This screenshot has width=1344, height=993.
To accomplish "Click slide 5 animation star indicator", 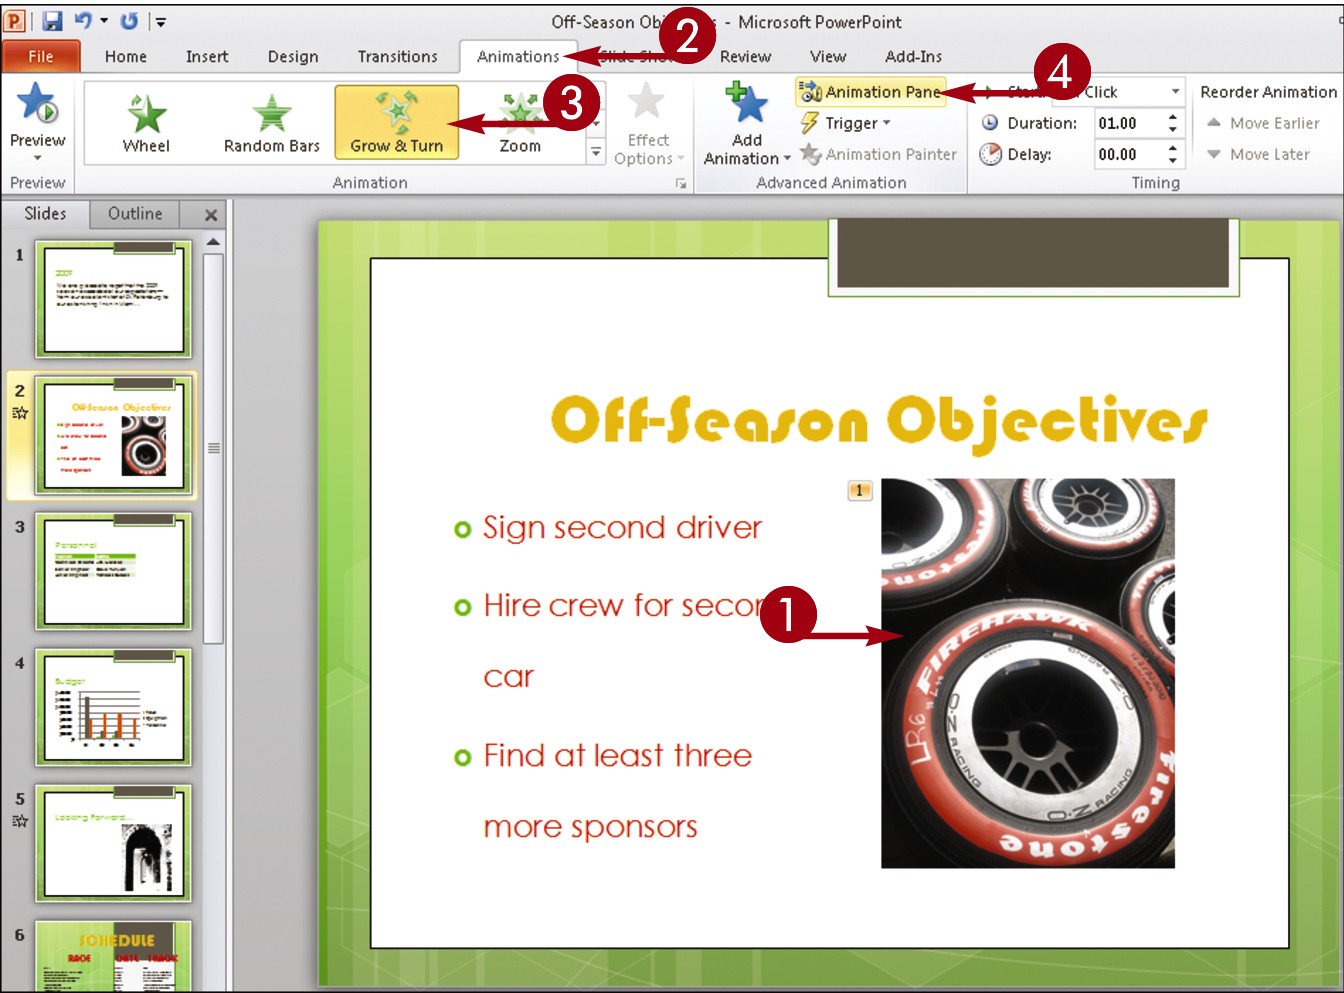I will 20,821.
